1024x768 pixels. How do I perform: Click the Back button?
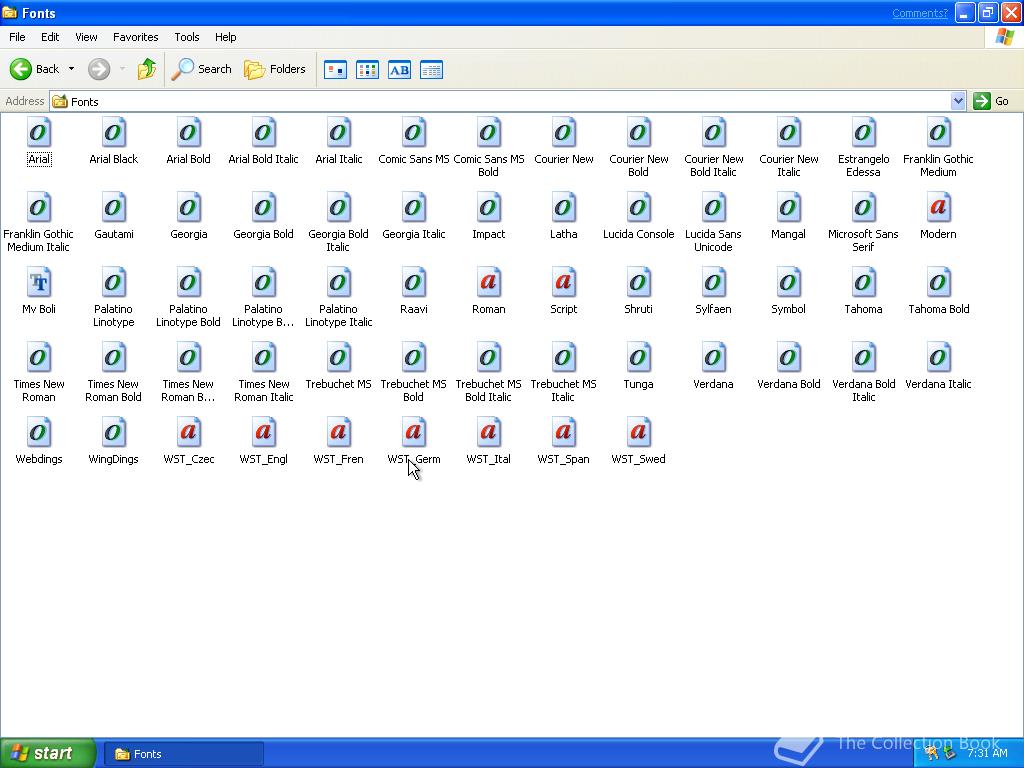(x=35, y=69)
